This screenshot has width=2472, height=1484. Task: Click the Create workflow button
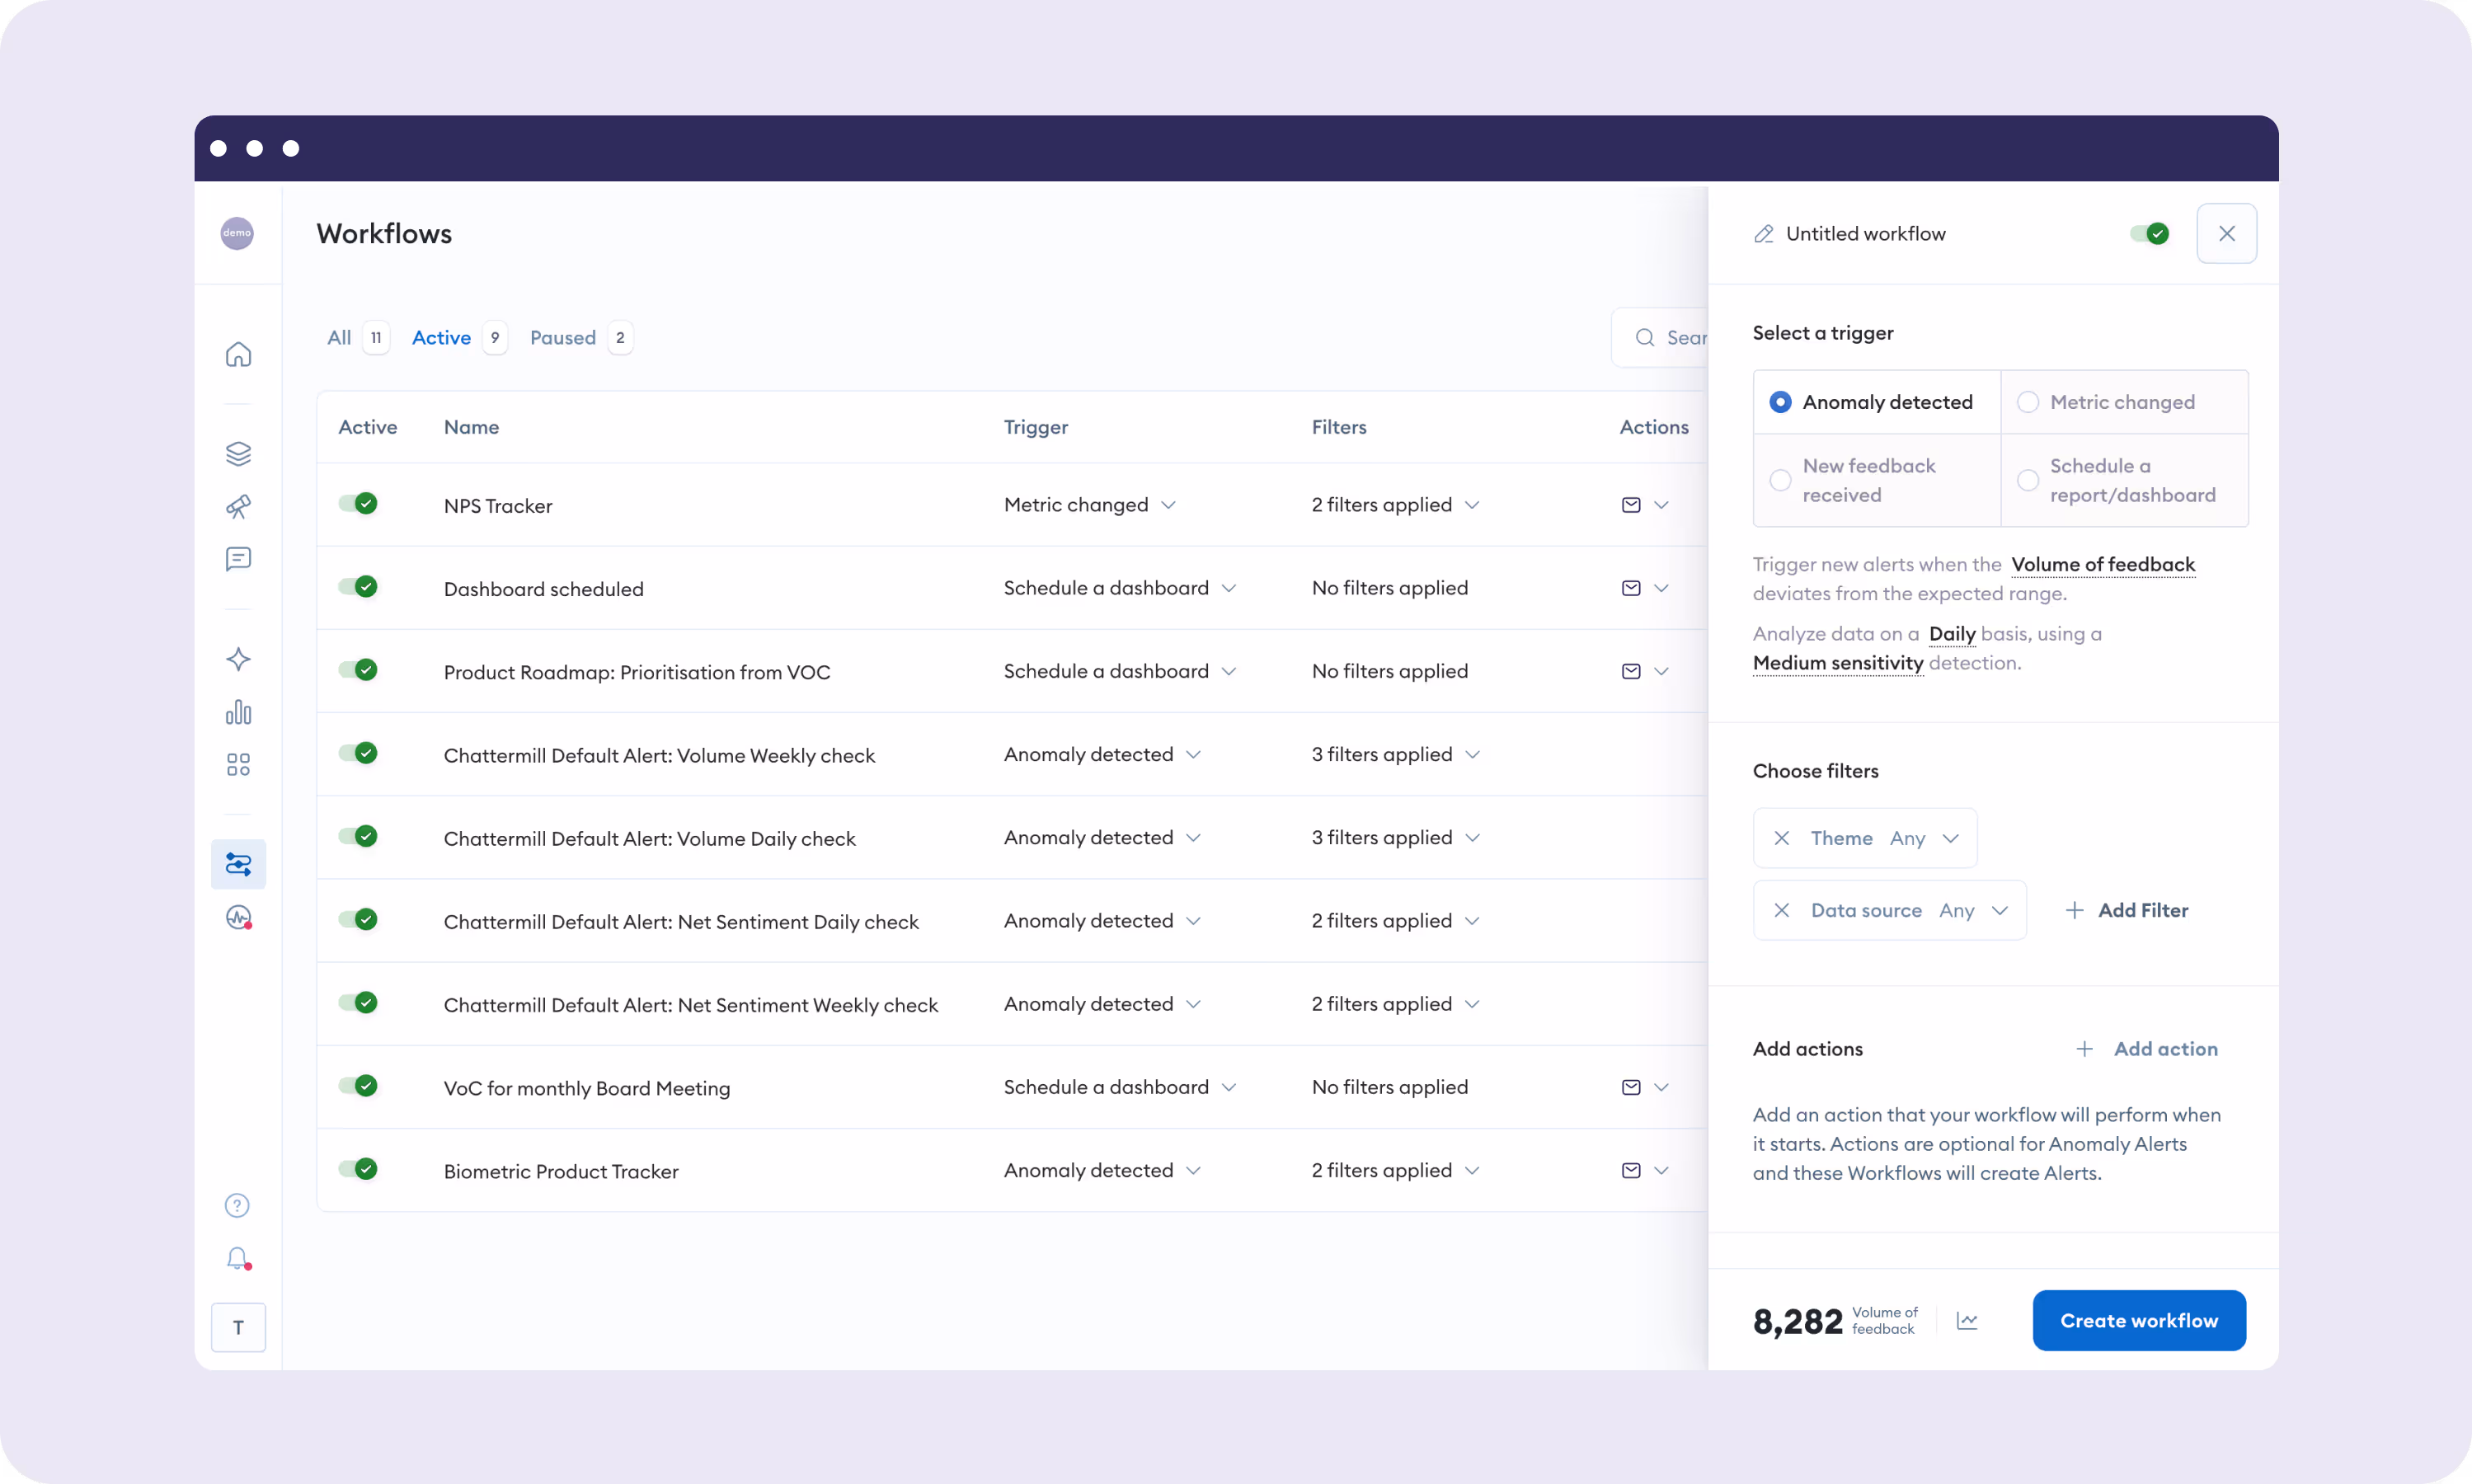pyautogui.click(x=2139, y=1321)
